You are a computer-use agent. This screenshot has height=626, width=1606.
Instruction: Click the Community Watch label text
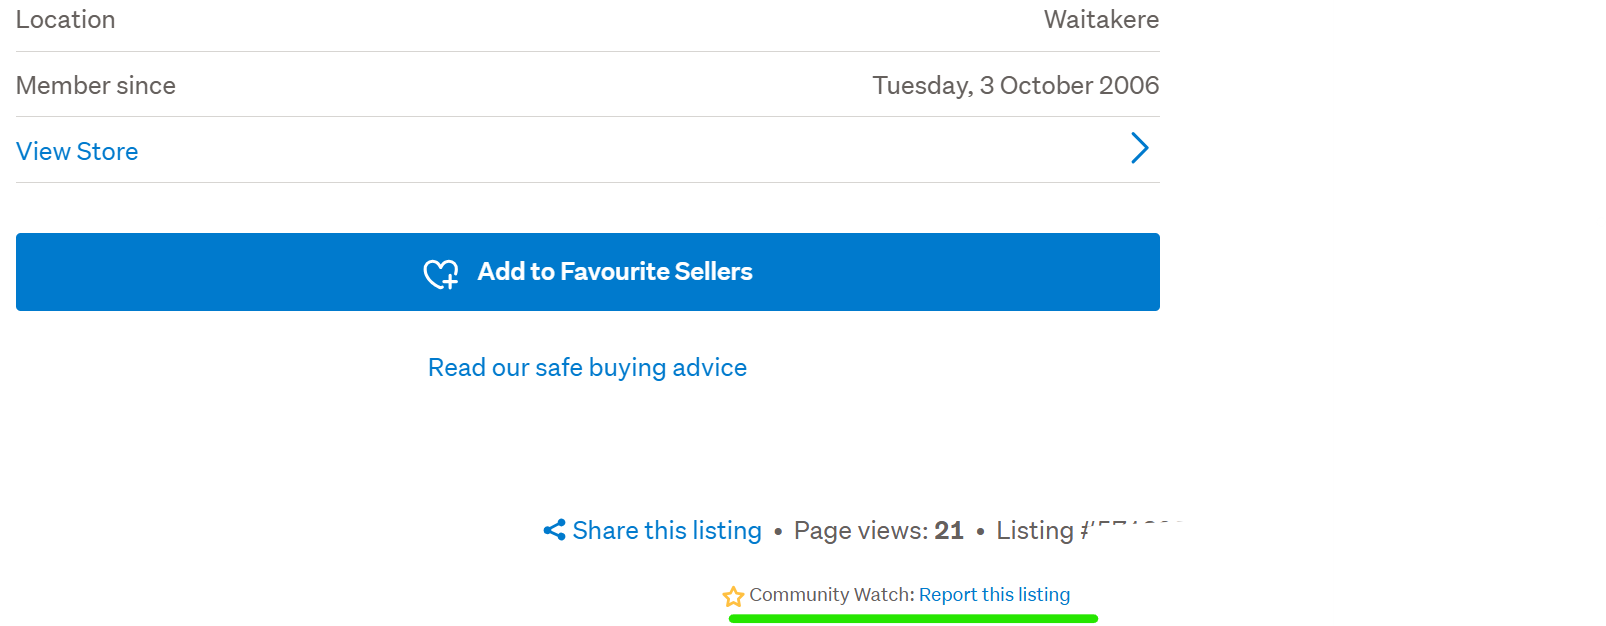pos(831,595)
